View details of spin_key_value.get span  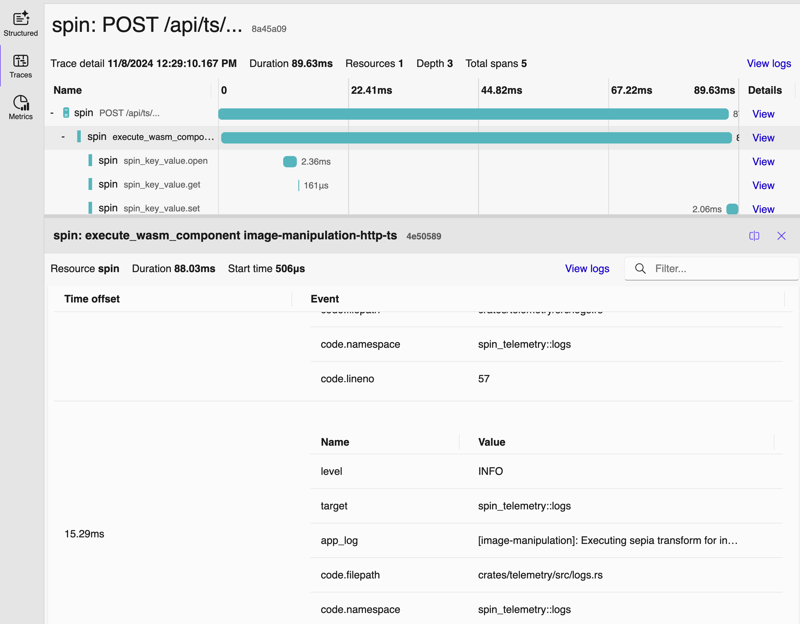763,186
